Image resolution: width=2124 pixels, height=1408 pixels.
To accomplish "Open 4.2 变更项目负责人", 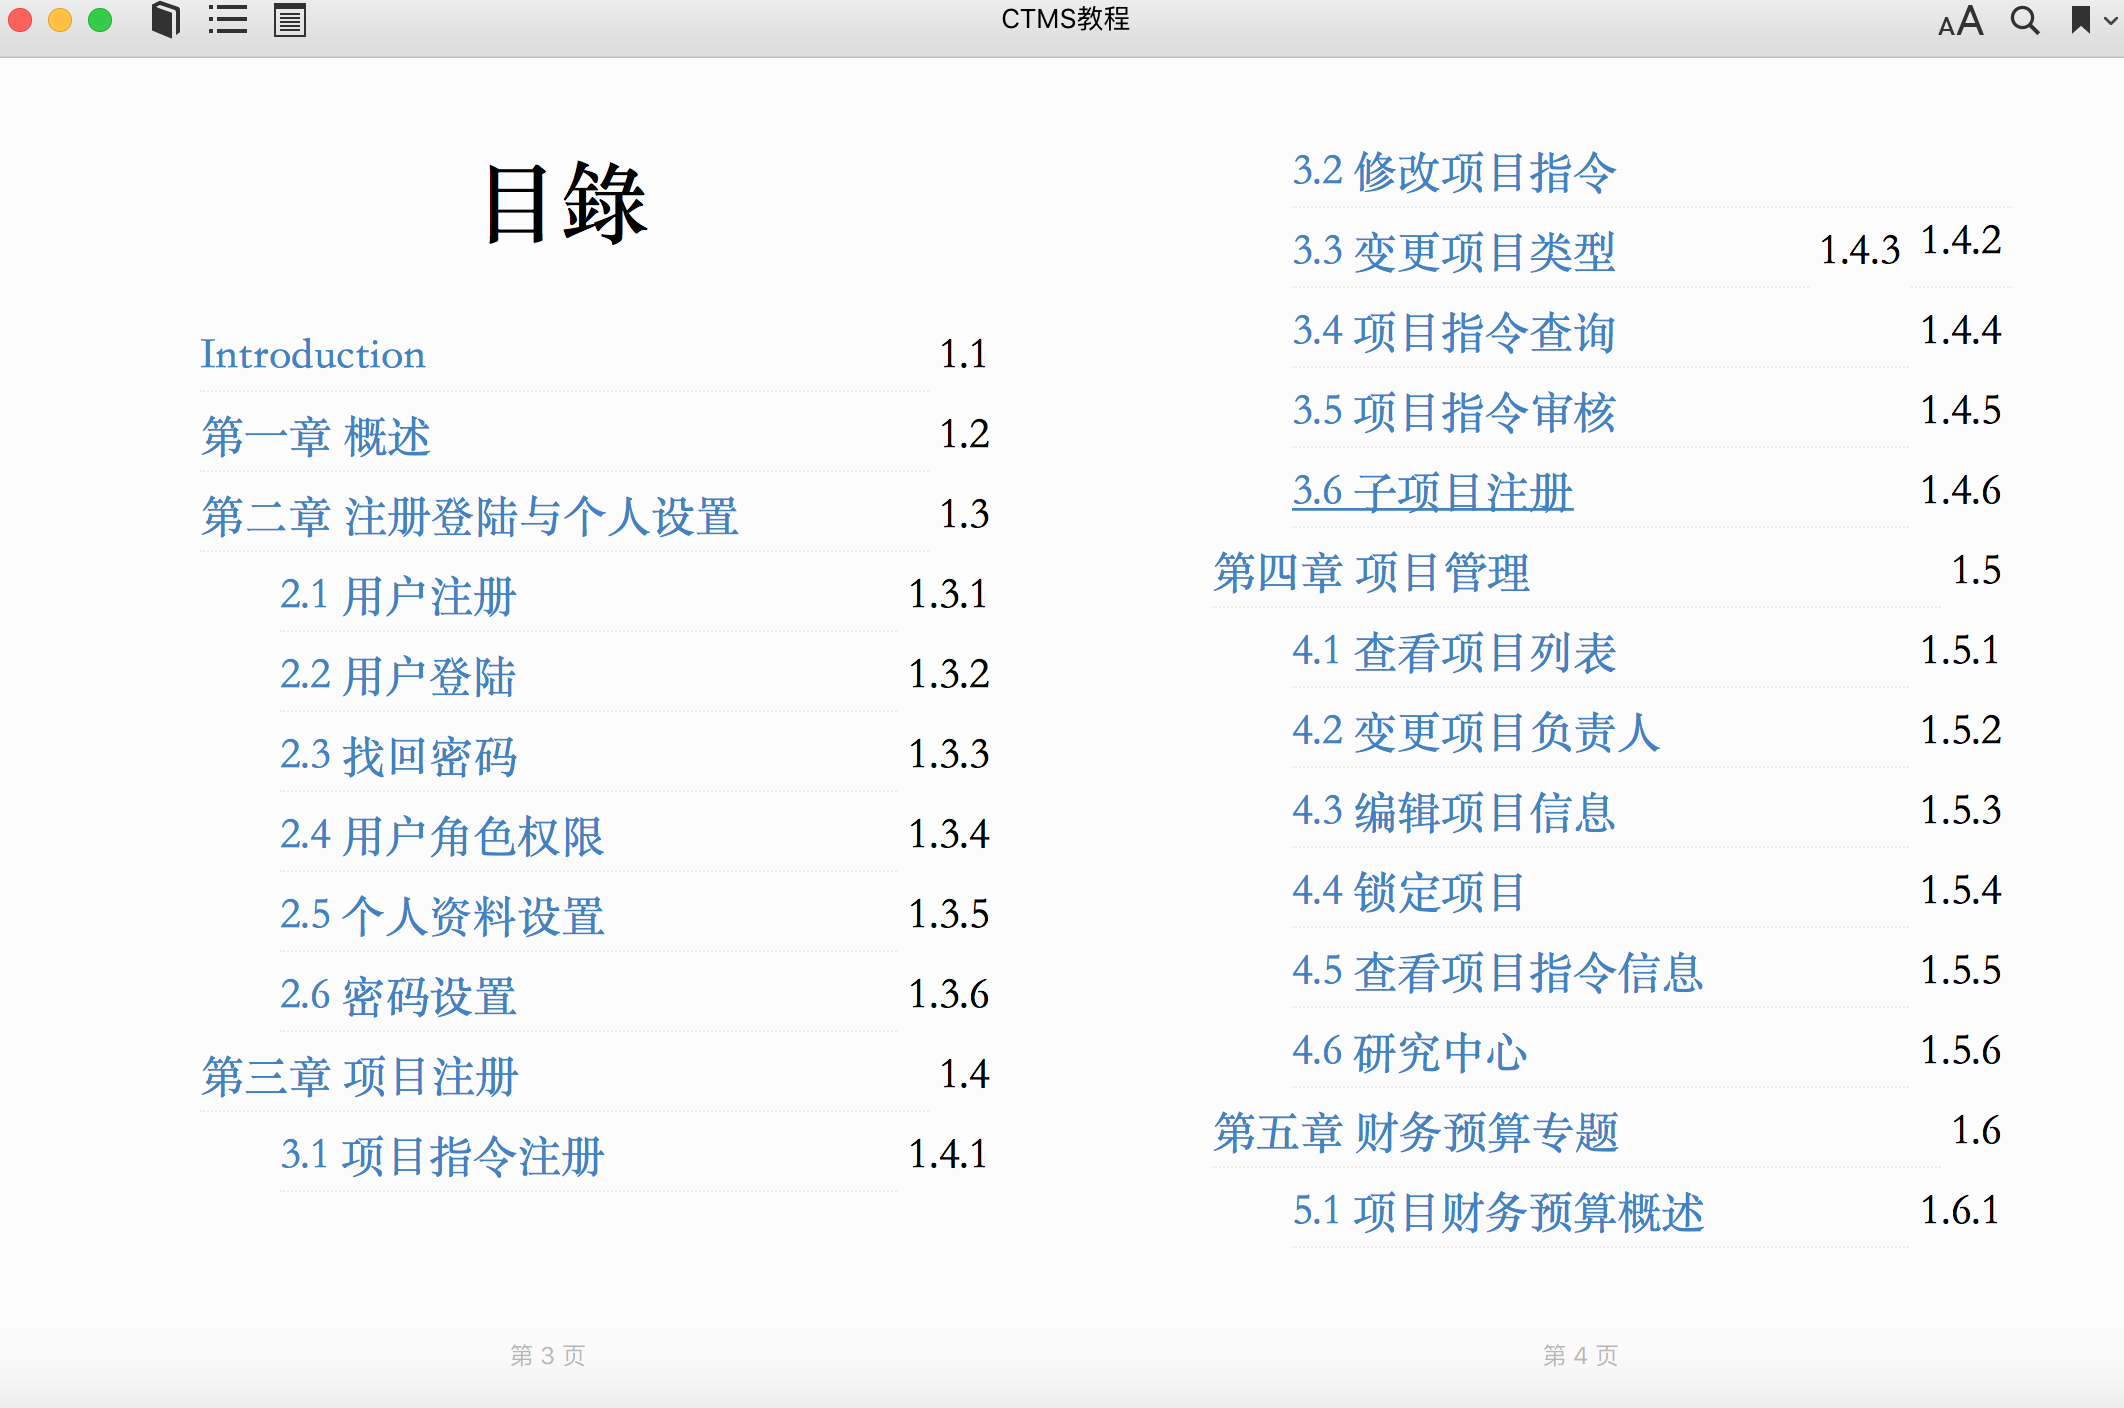I will point(1476,732).
